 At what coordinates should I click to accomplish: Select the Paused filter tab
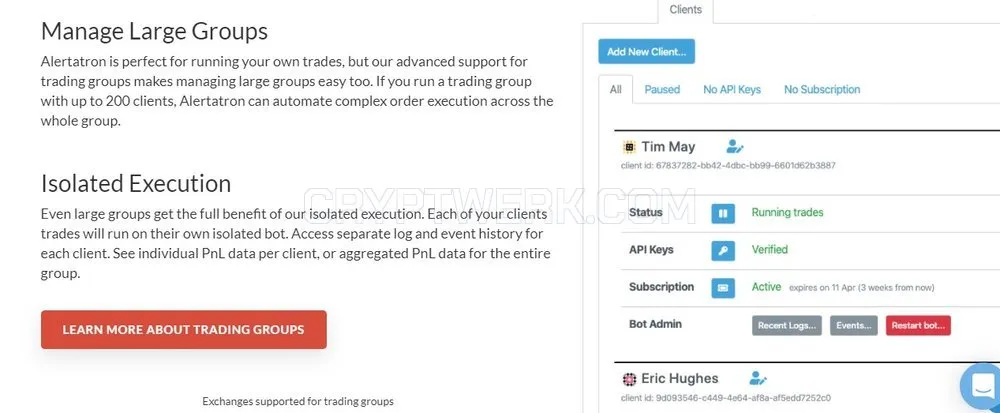click(662, 89)
